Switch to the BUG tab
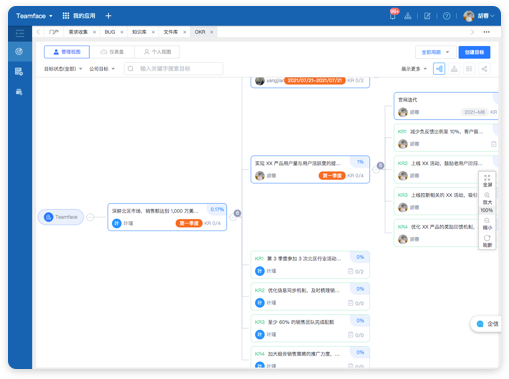Viewport: 509px width, 379px height. pos(110,32)
